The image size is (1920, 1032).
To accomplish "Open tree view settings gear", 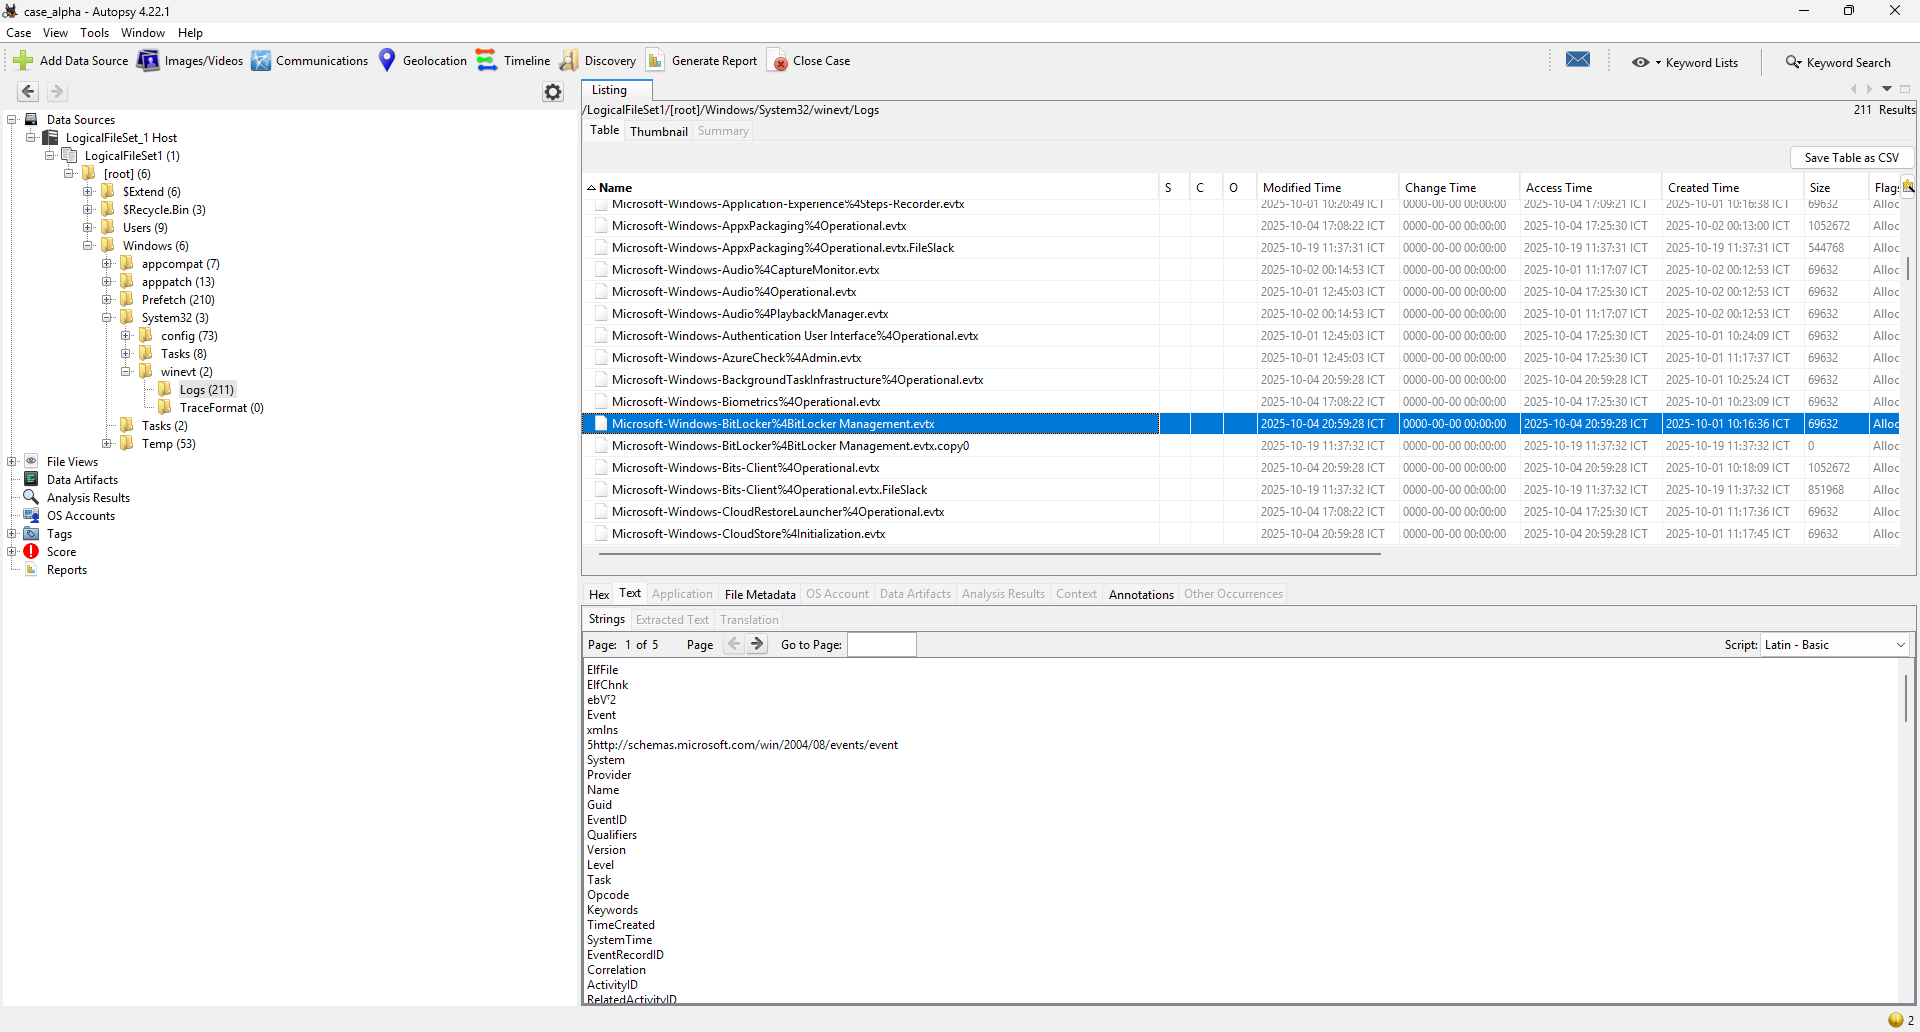I will tap(553, 92).
